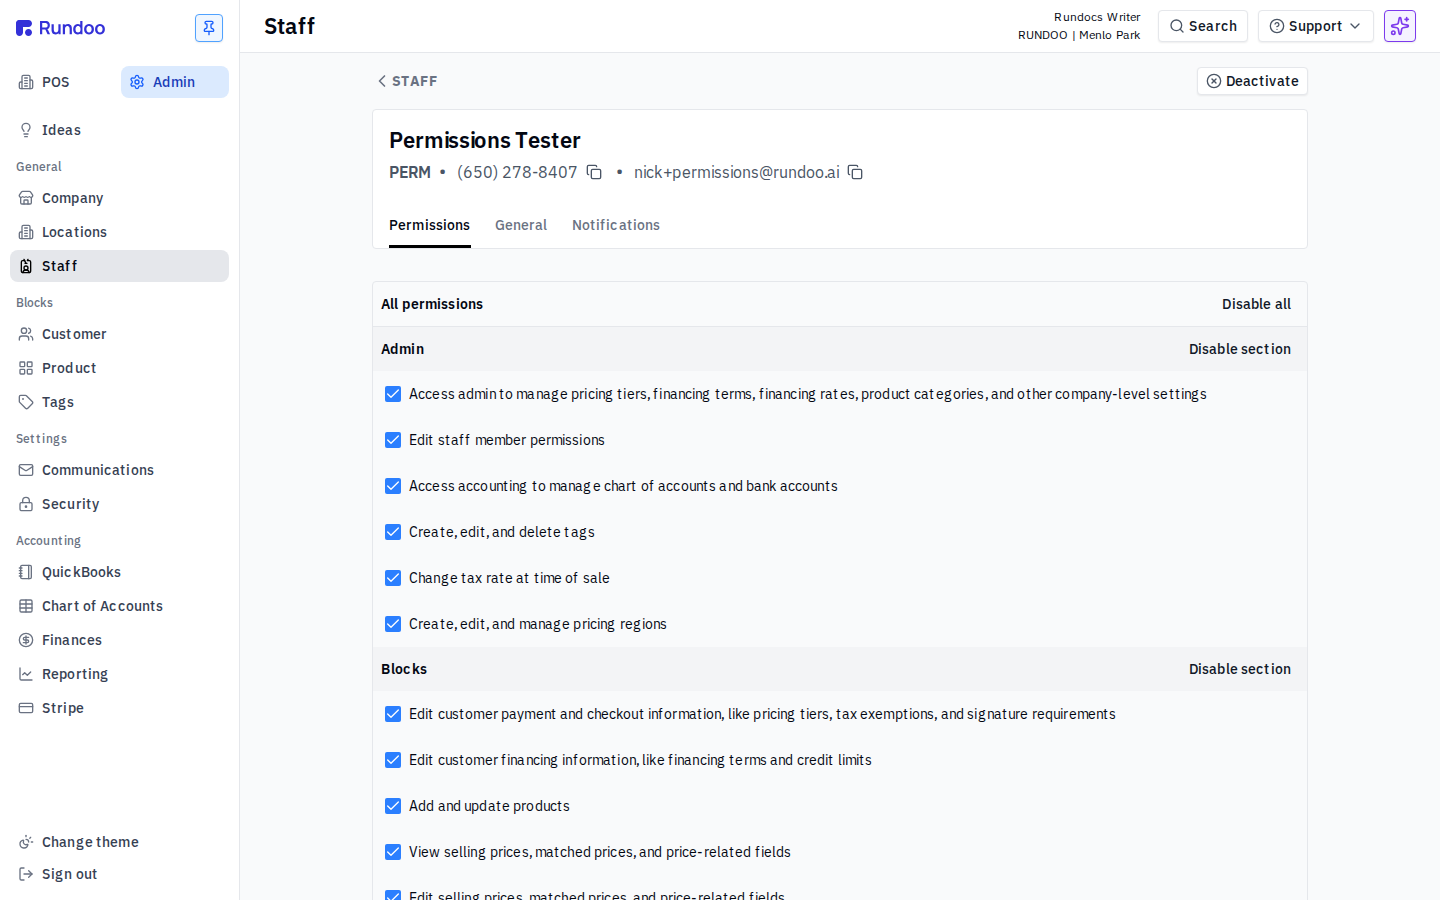This screenshot has width=1440, height=900.
Task: Go back using the STAFF chevron
Action: (x=407, y=81)
